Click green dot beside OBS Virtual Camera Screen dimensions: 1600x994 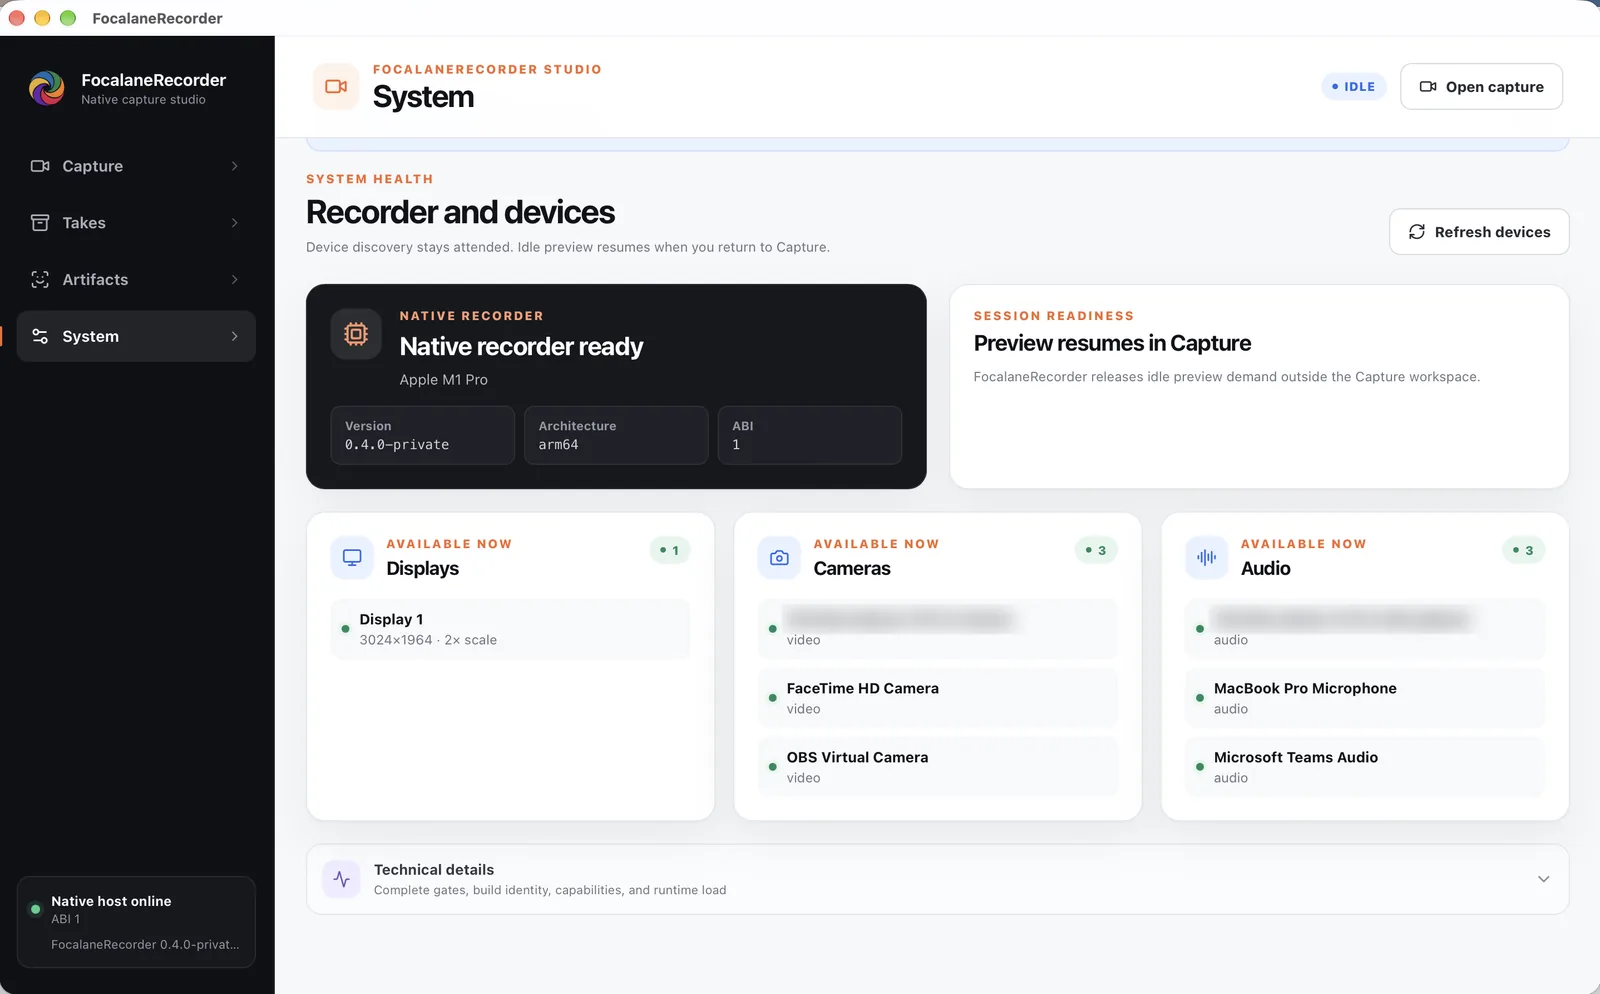(x=772, y=767)
